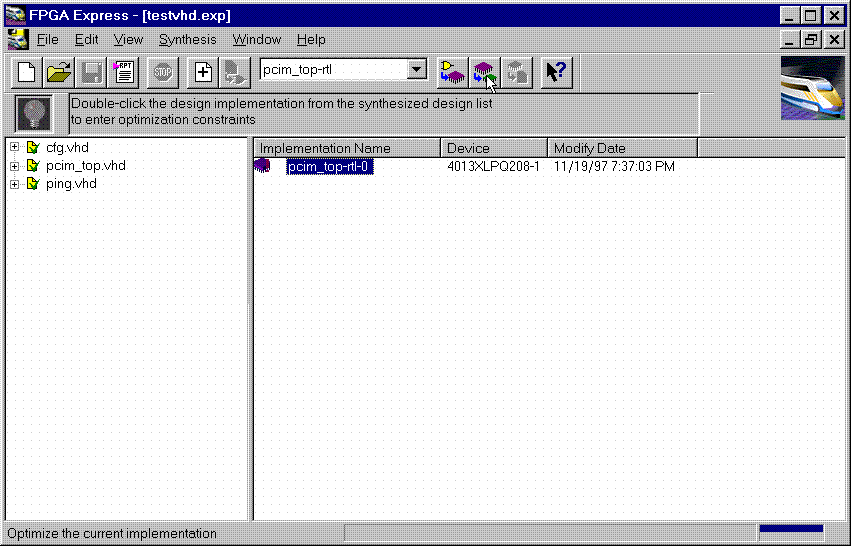
Task: Open the File menu
Action: click(47, 40)
